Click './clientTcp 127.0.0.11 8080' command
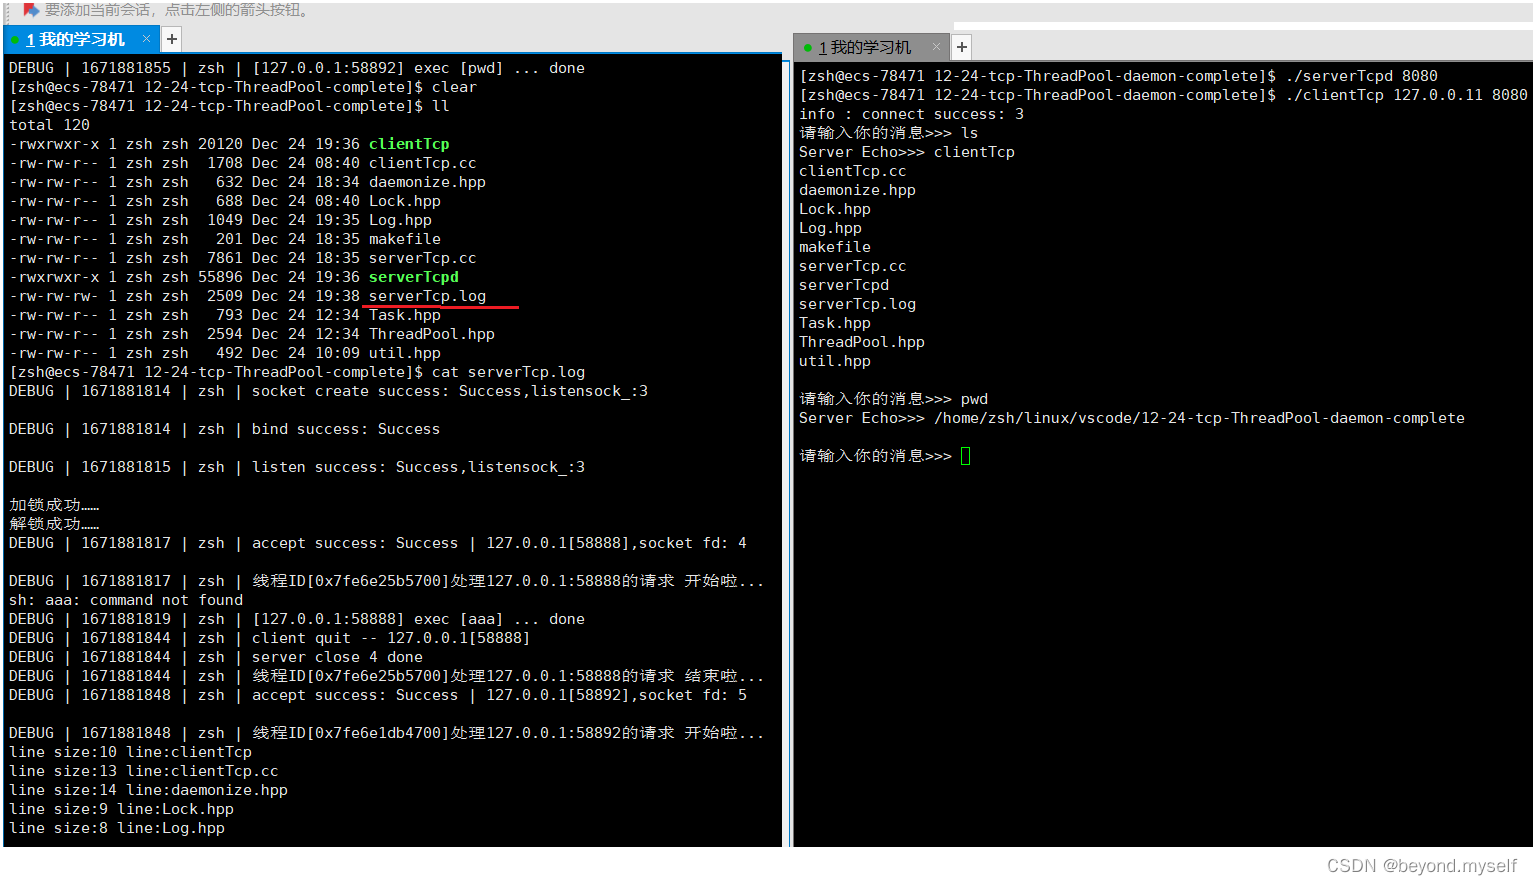 click(1406, 95)
